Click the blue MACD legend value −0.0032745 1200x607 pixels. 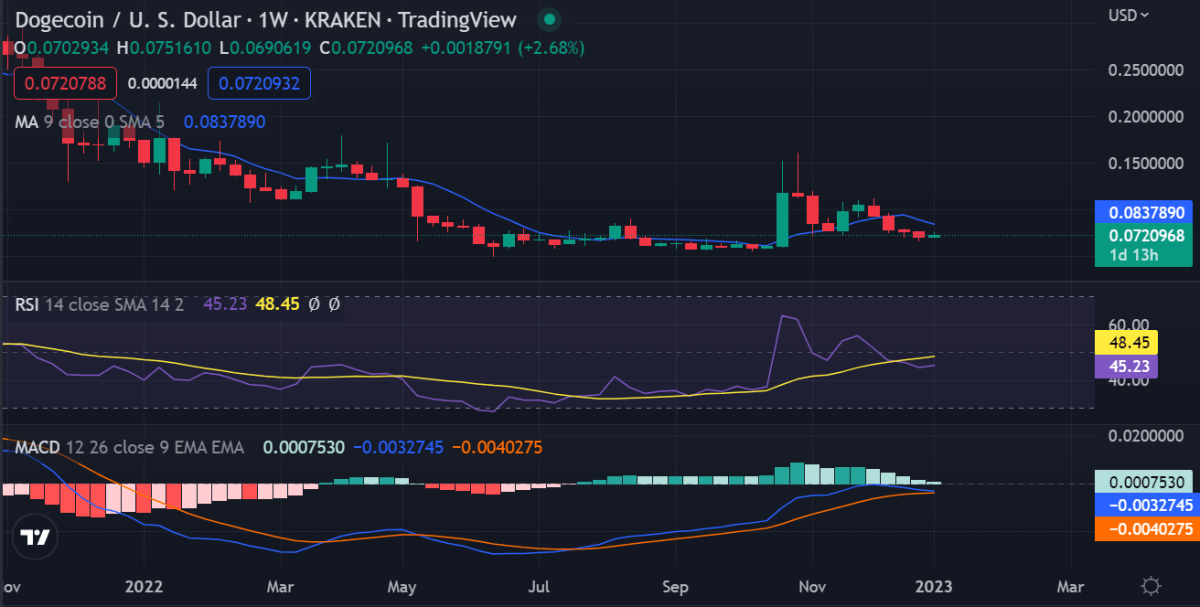398,447
